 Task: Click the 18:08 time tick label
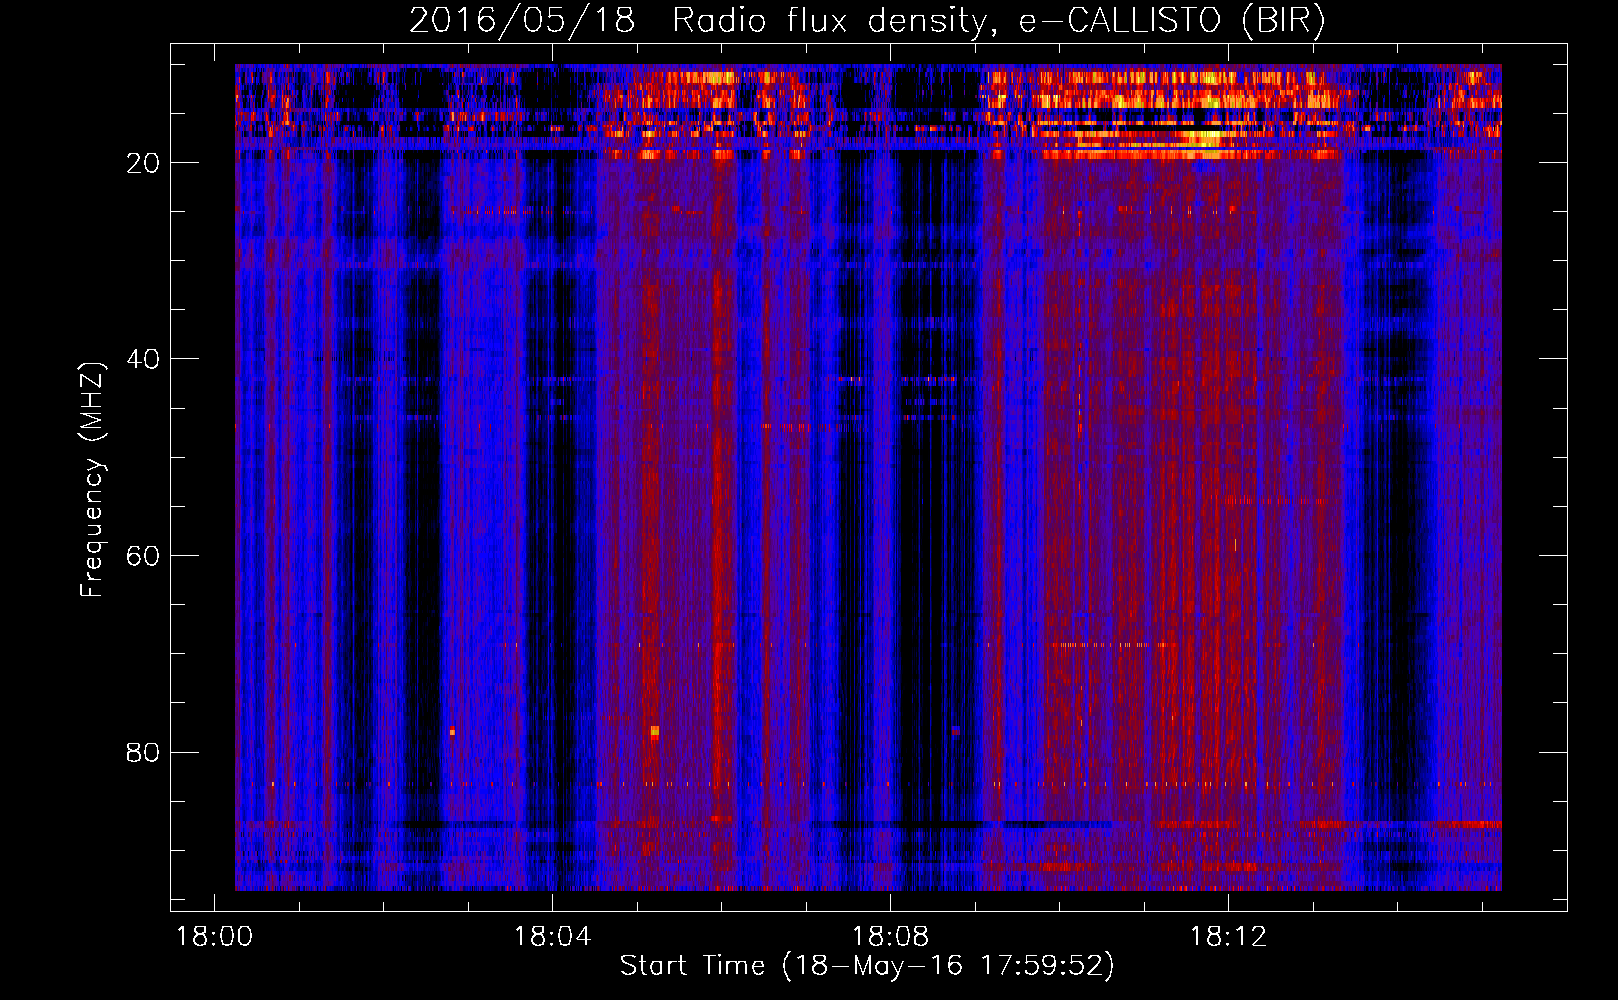[890, 937]
